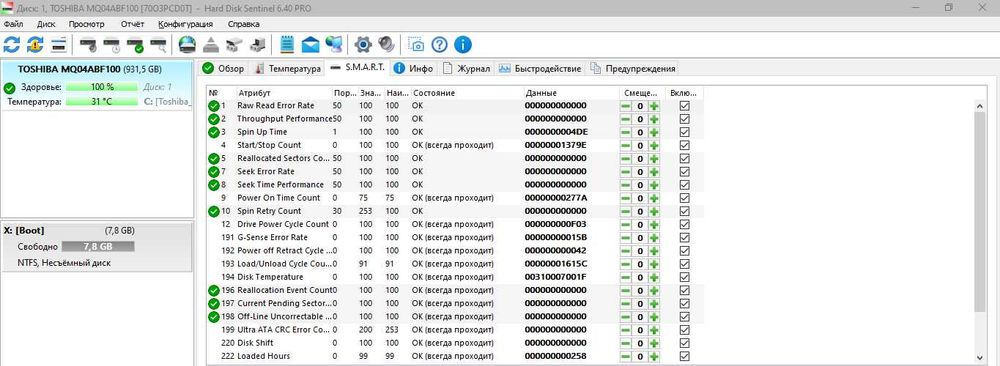Click the blue info toolbar icon

463,45
